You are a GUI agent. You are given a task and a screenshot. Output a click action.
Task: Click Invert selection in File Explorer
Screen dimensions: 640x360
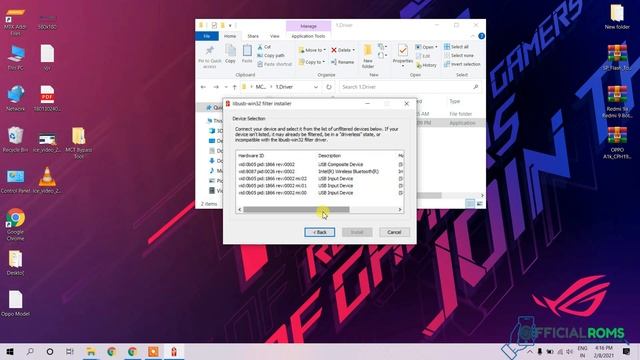[462, 64]
